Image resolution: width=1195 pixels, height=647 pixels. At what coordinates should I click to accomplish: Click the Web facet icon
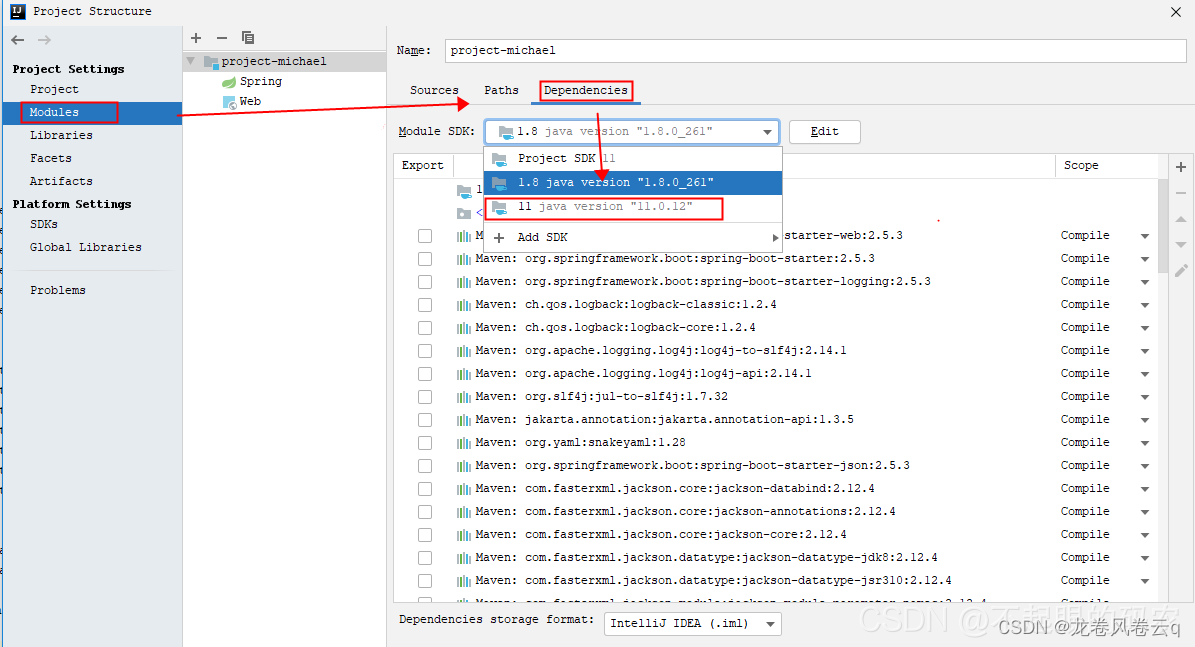point(229,102)
